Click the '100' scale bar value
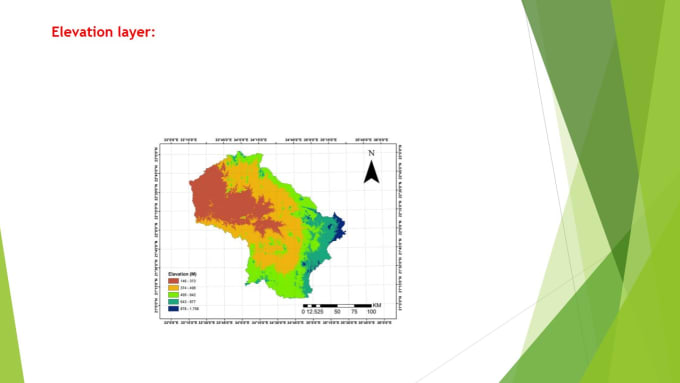Screen dimensions: 680x383 coord(372,312)
